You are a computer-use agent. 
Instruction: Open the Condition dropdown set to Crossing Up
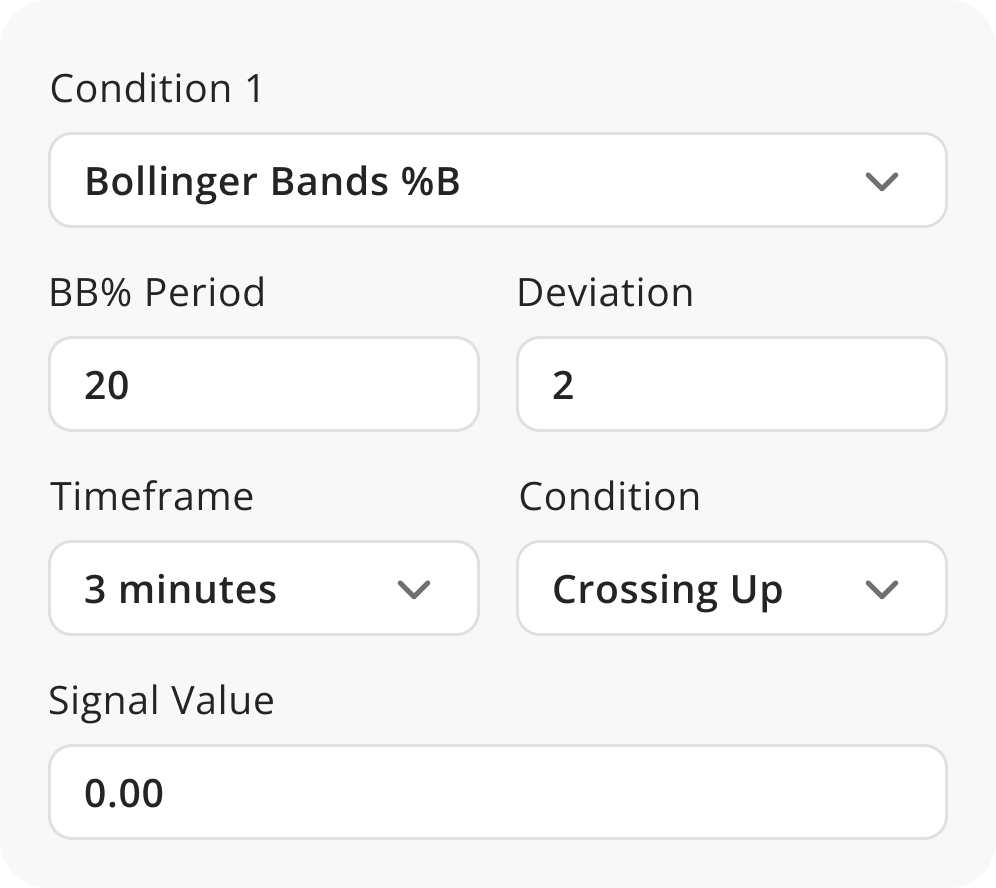click(731, 589)
